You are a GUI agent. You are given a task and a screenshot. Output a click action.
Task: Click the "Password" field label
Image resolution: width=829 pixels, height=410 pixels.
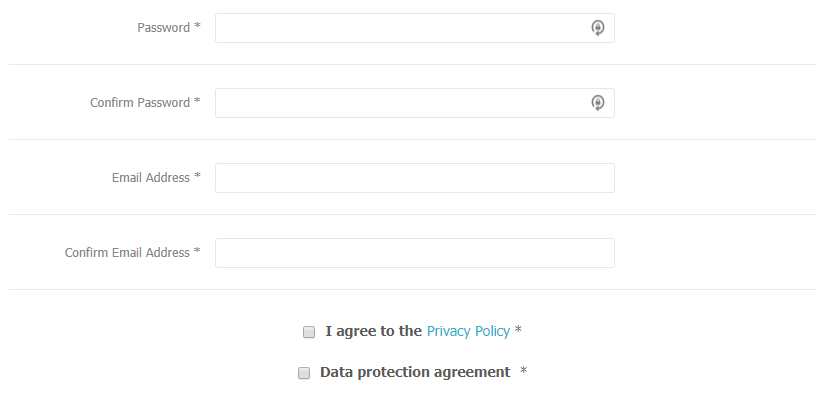point(163,28)
